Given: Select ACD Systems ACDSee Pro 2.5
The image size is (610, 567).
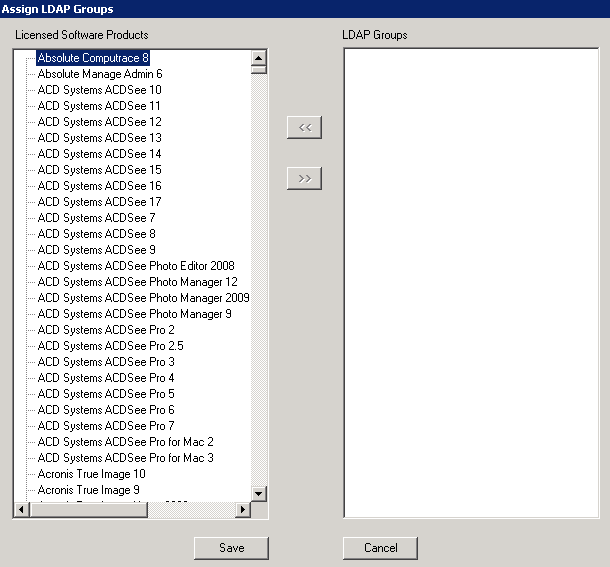Looking at the screenshot, I should pyautogui.click(x=110, y=346).
